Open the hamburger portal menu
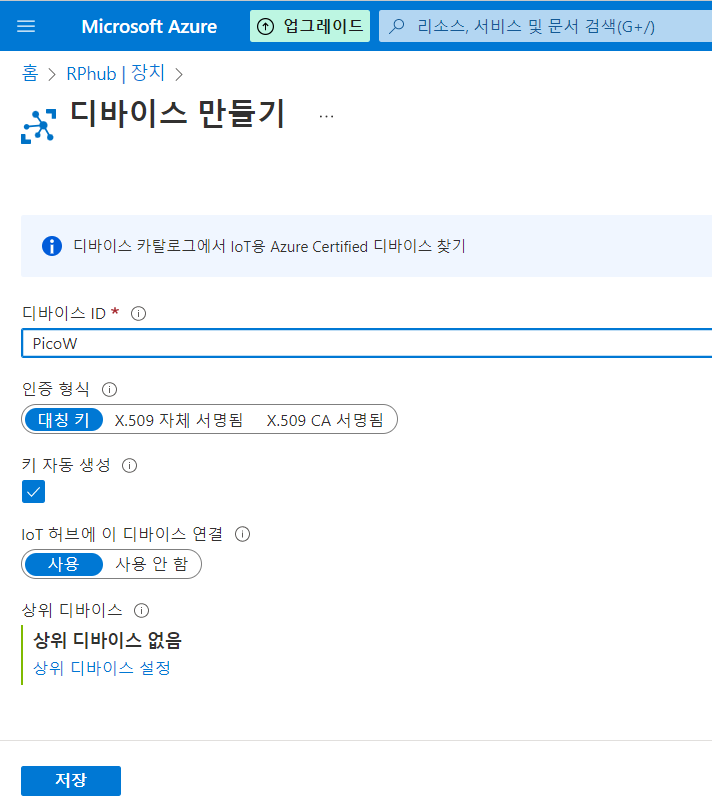The image size is (712, 806). (x=26, y=26)
